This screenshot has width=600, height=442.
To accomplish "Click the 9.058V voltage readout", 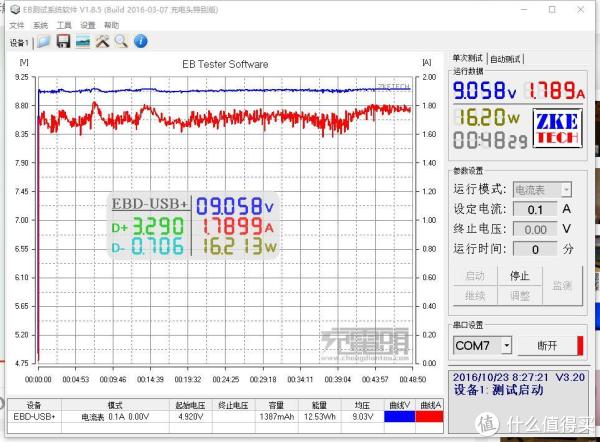I will [x=484, y=91].
